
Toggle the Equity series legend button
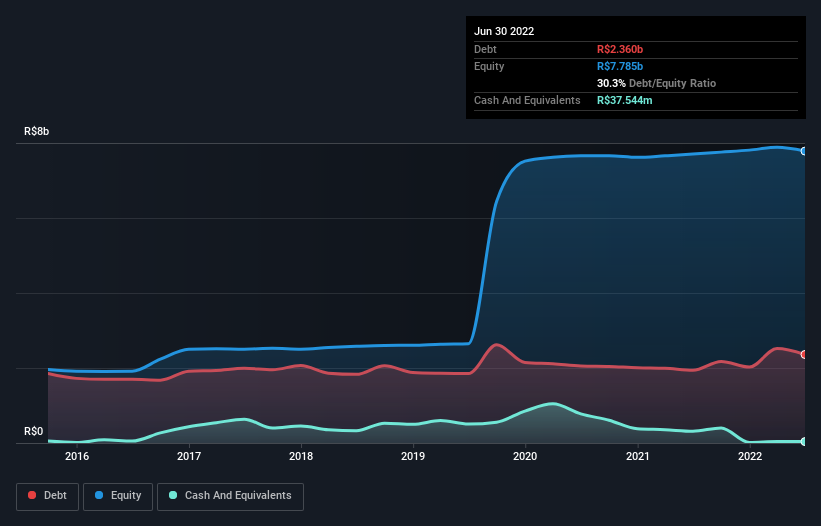click(x=118, y=496)
